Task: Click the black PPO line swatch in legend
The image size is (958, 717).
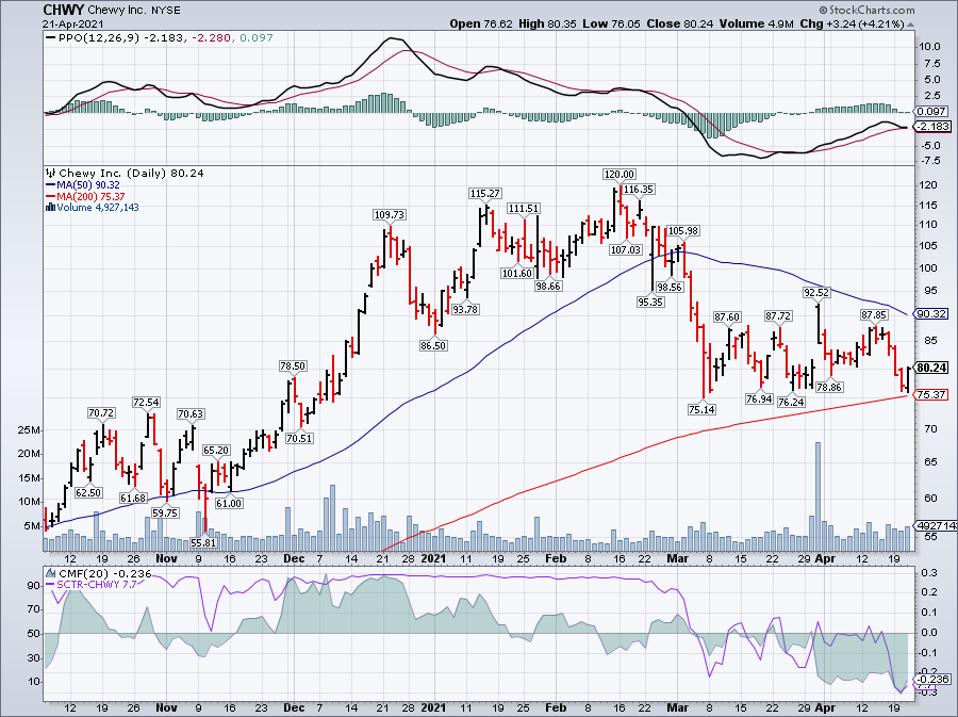Action: click(x=51, y=38)
